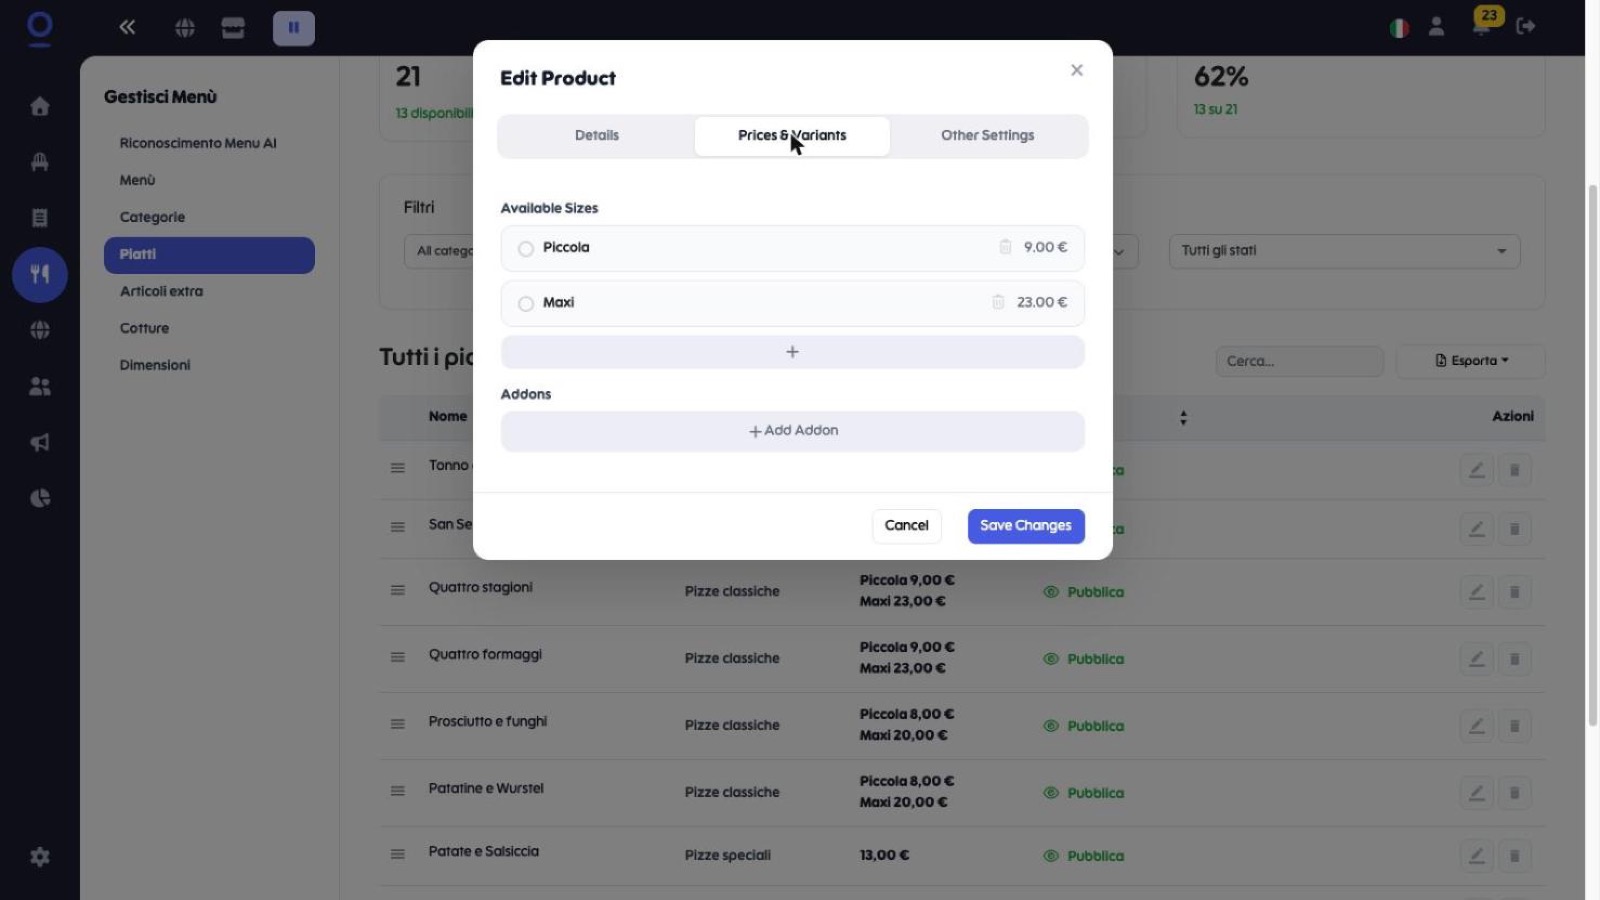
Task: Click the page vertical scrollbar
Action: click(x=1592, y=455)
